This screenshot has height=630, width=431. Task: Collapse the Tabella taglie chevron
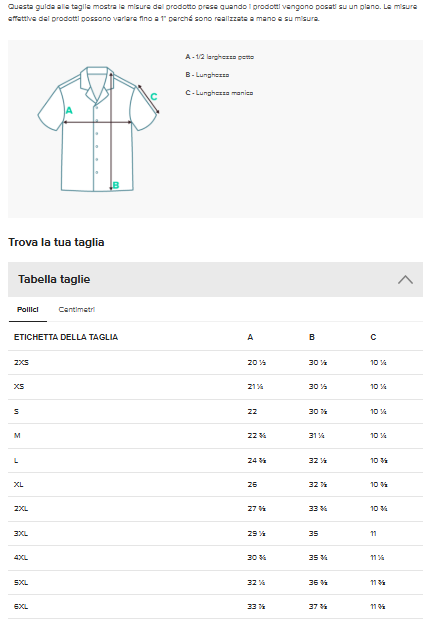[405, 279]
